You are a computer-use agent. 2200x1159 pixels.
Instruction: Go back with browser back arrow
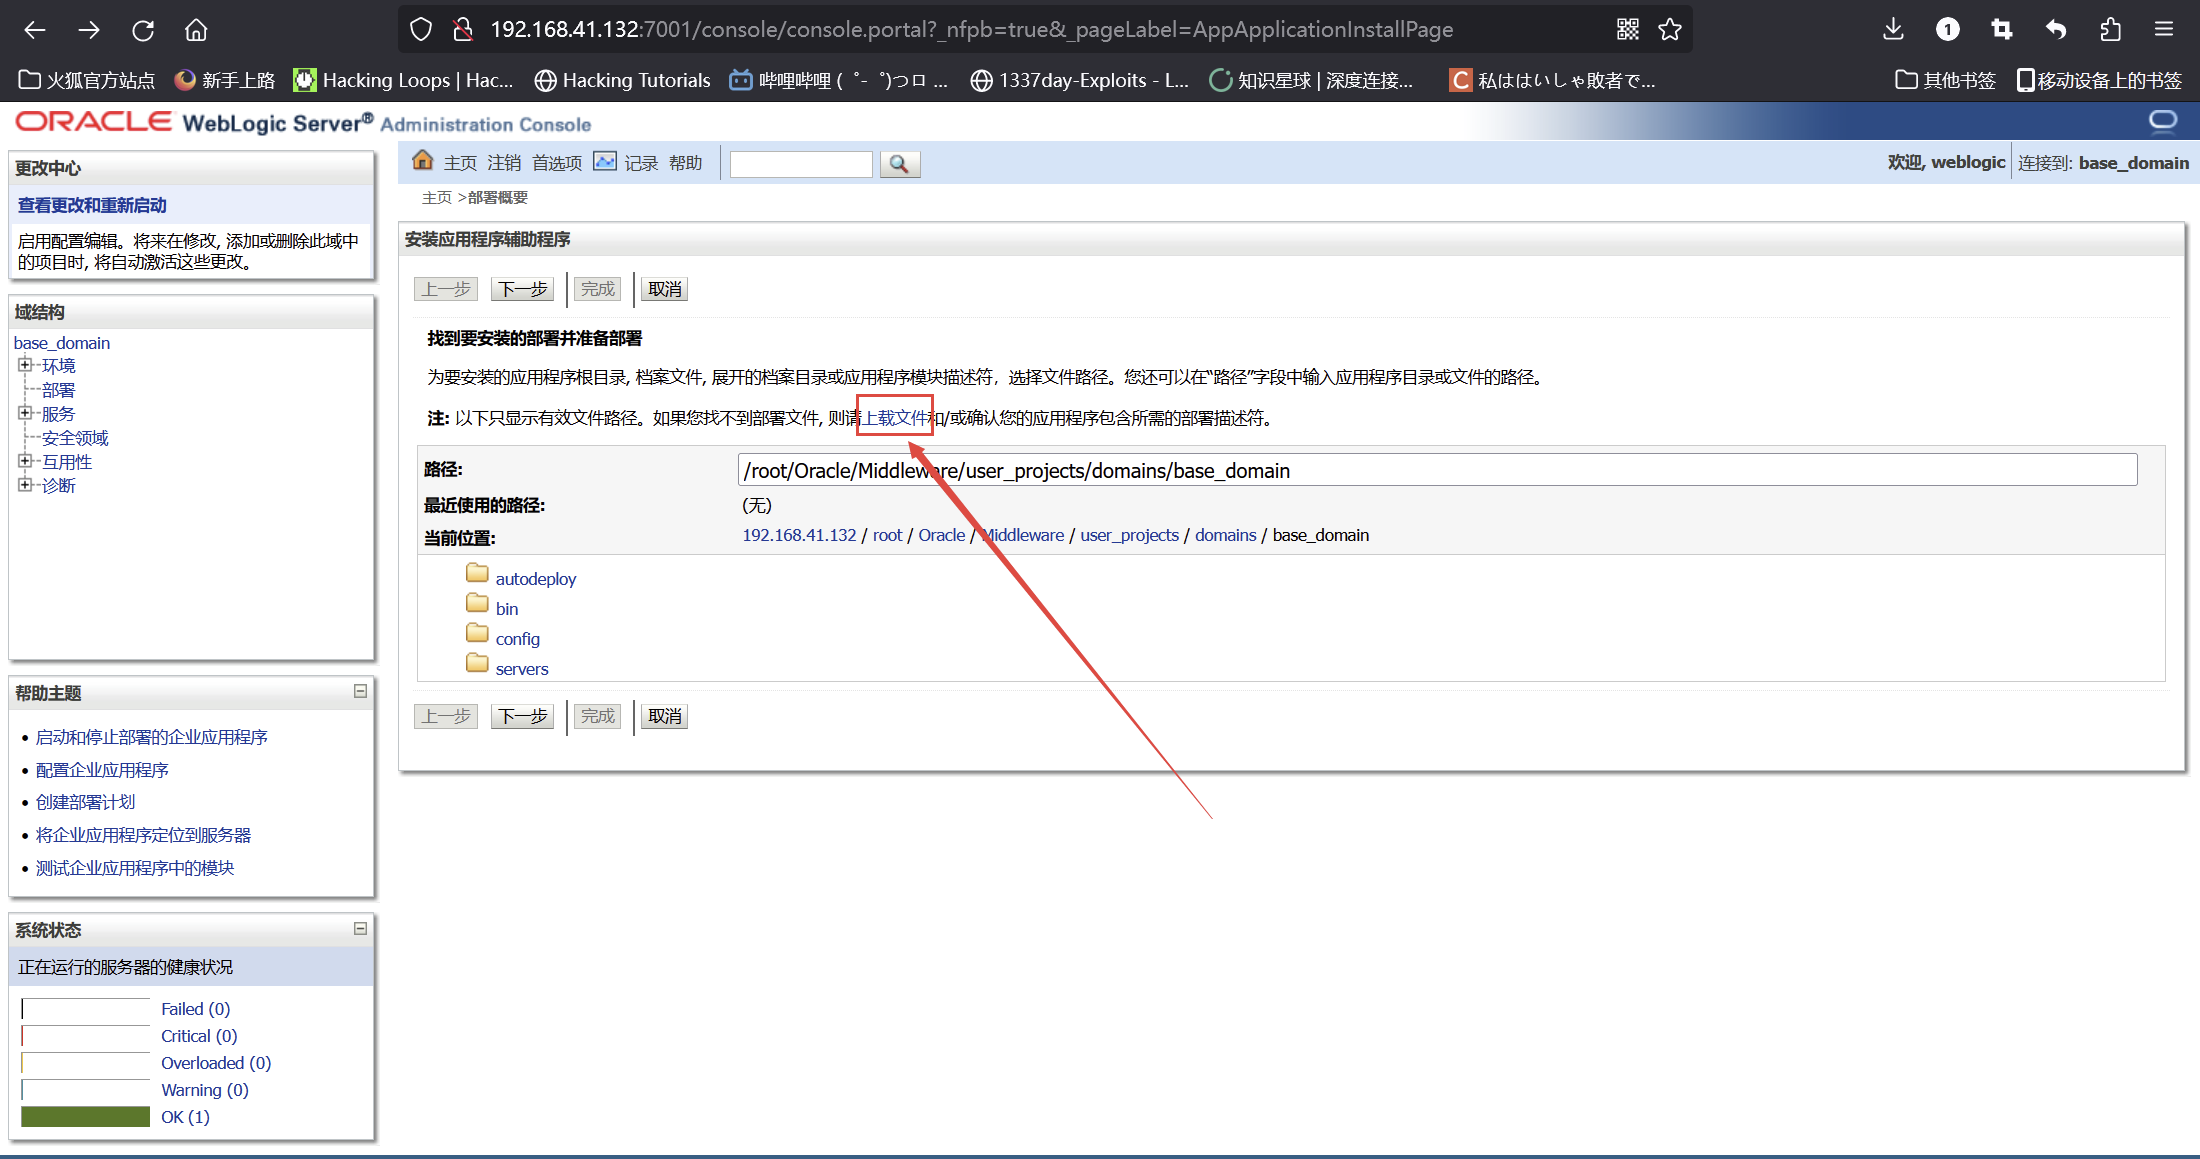tap(35, 30)
